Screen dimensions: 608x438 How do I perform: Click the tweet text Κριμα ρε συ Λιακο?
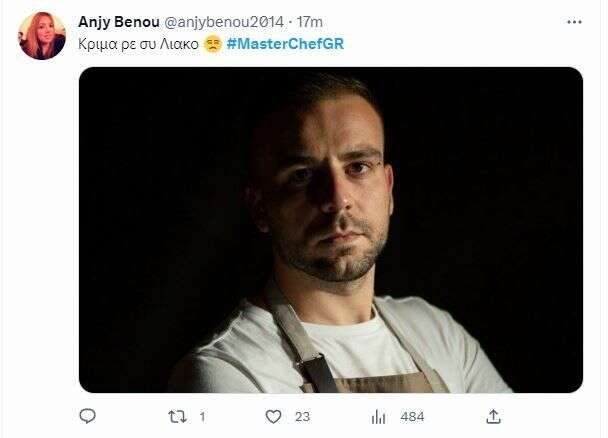point(138,44)
